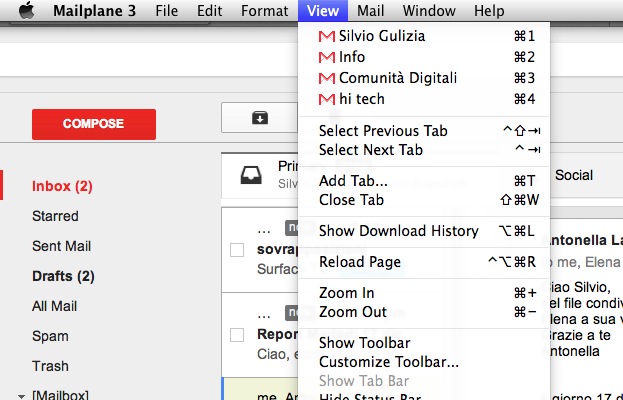Image resolution: width=623 pixels, height=400 pixels.
Task: Choose Zoom Out
Action: [x=424, y=312]
